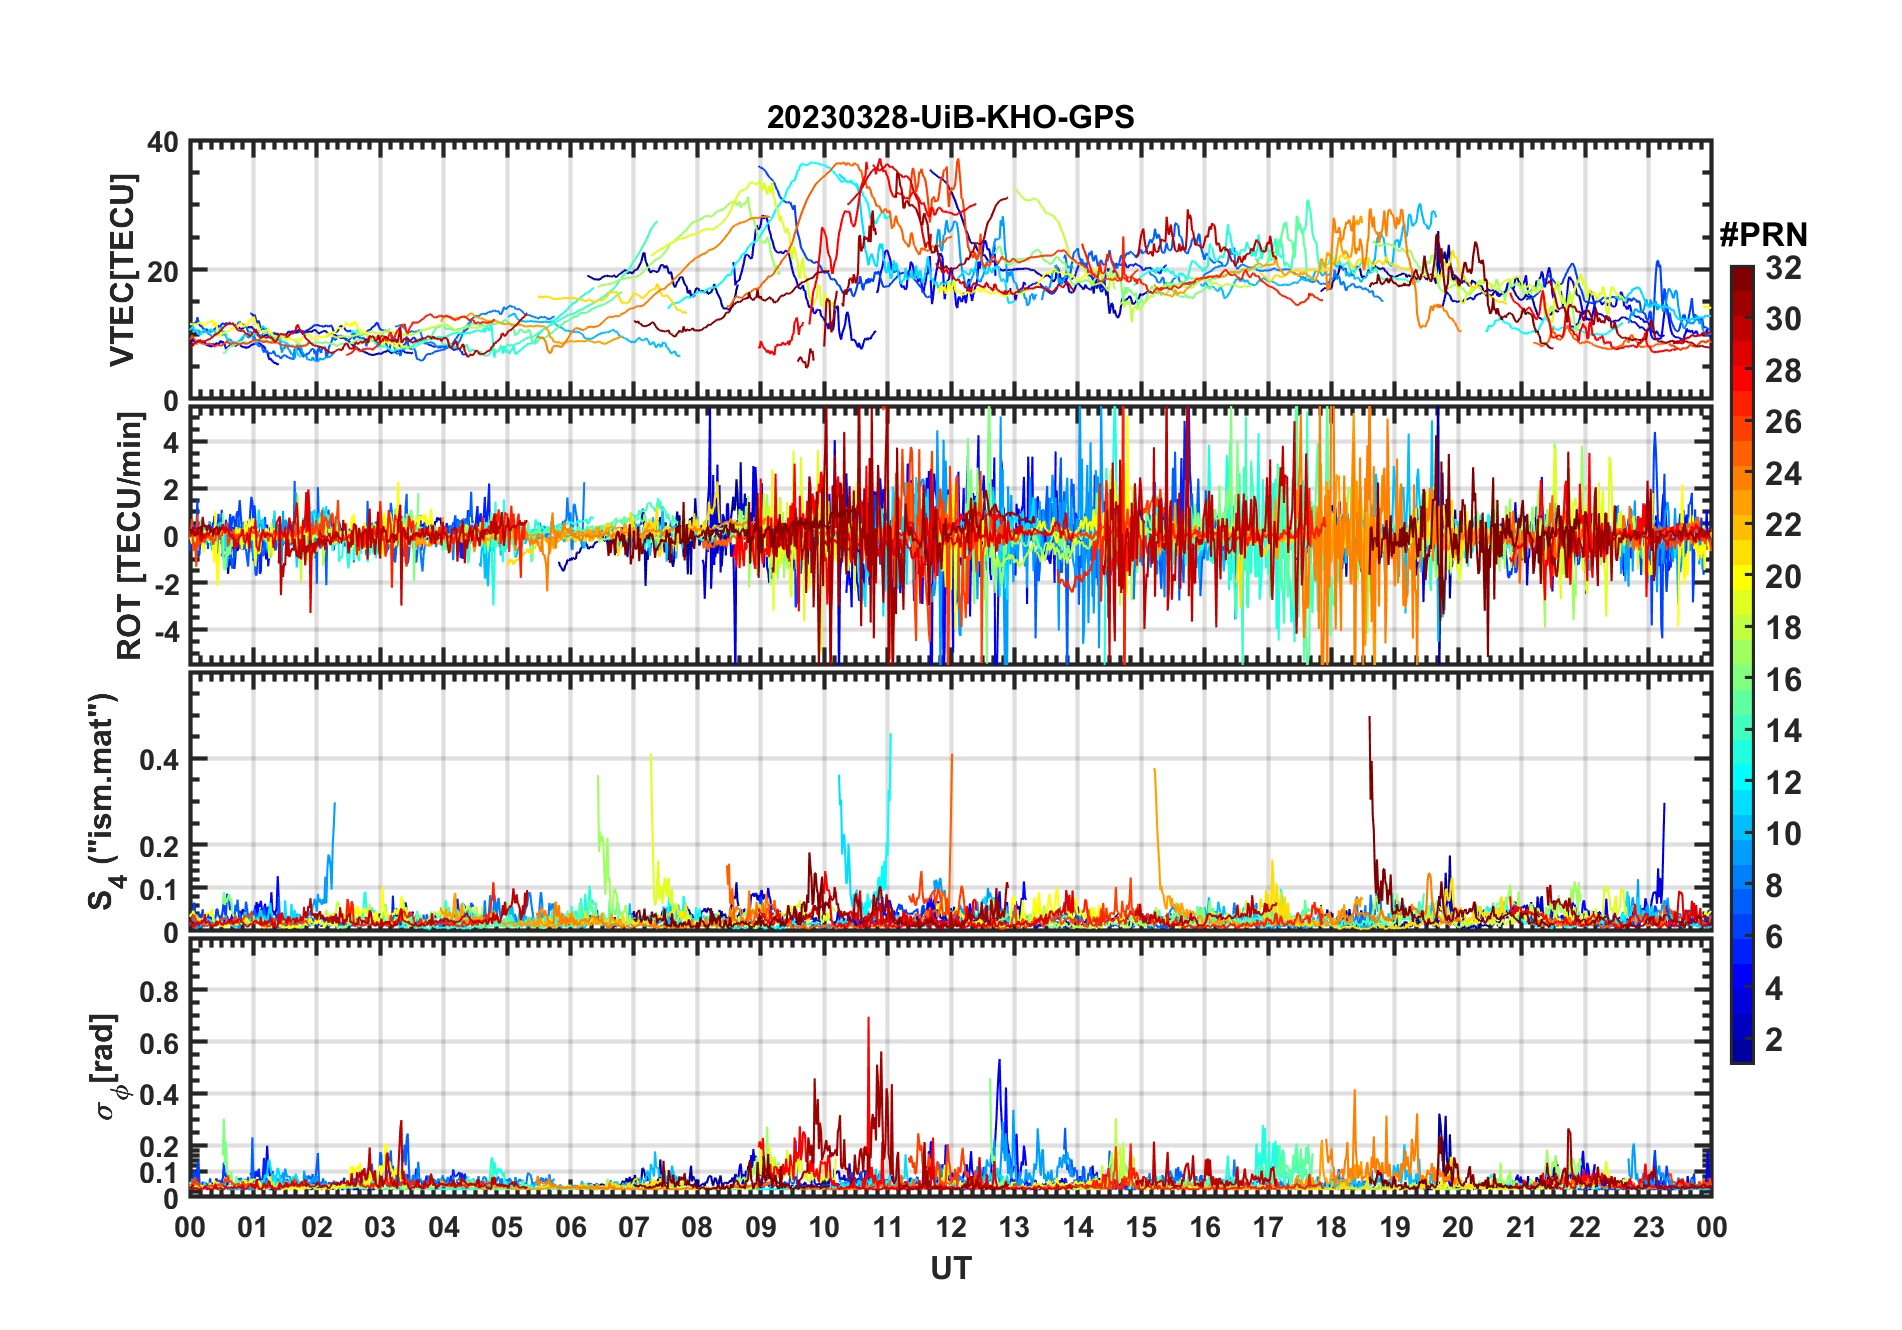
Task: Click the -2 tick on the ROT axis
Action: click(167, 584)
